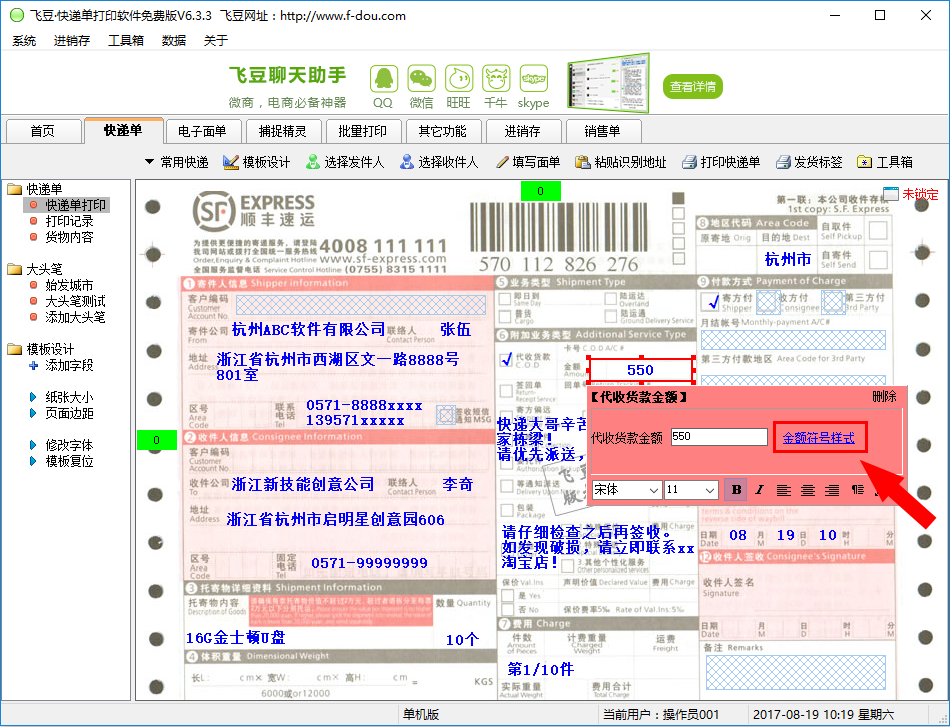950x727 pixels.
Task: Check the 签回单 checkbox
Action: tap(506, 391)
